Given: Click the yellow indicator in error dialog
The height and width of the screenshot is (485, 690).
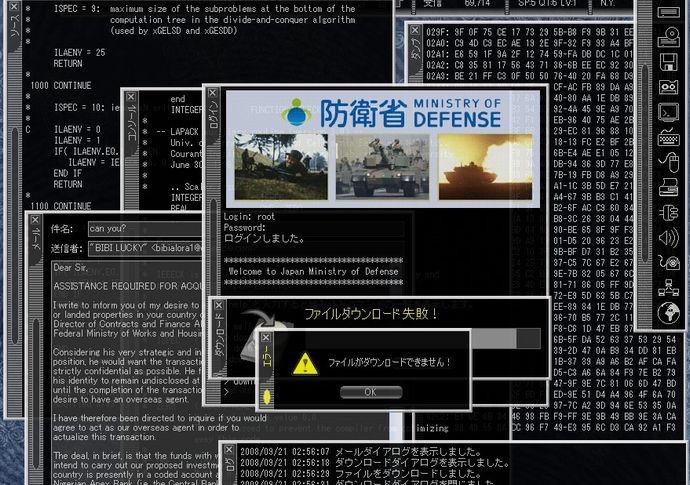Looking at the screenshot, I should [x=266, y=397].
